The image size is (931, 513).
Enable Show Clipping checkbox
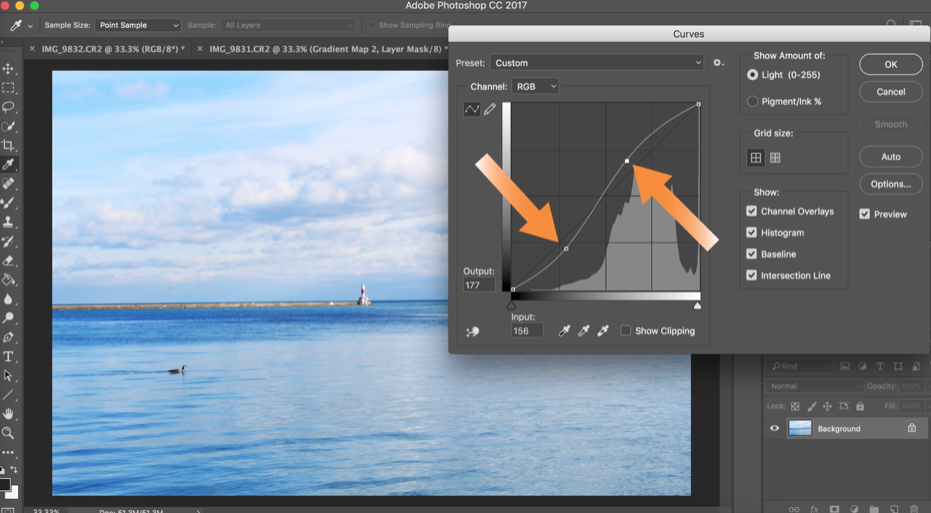[625, 331]
